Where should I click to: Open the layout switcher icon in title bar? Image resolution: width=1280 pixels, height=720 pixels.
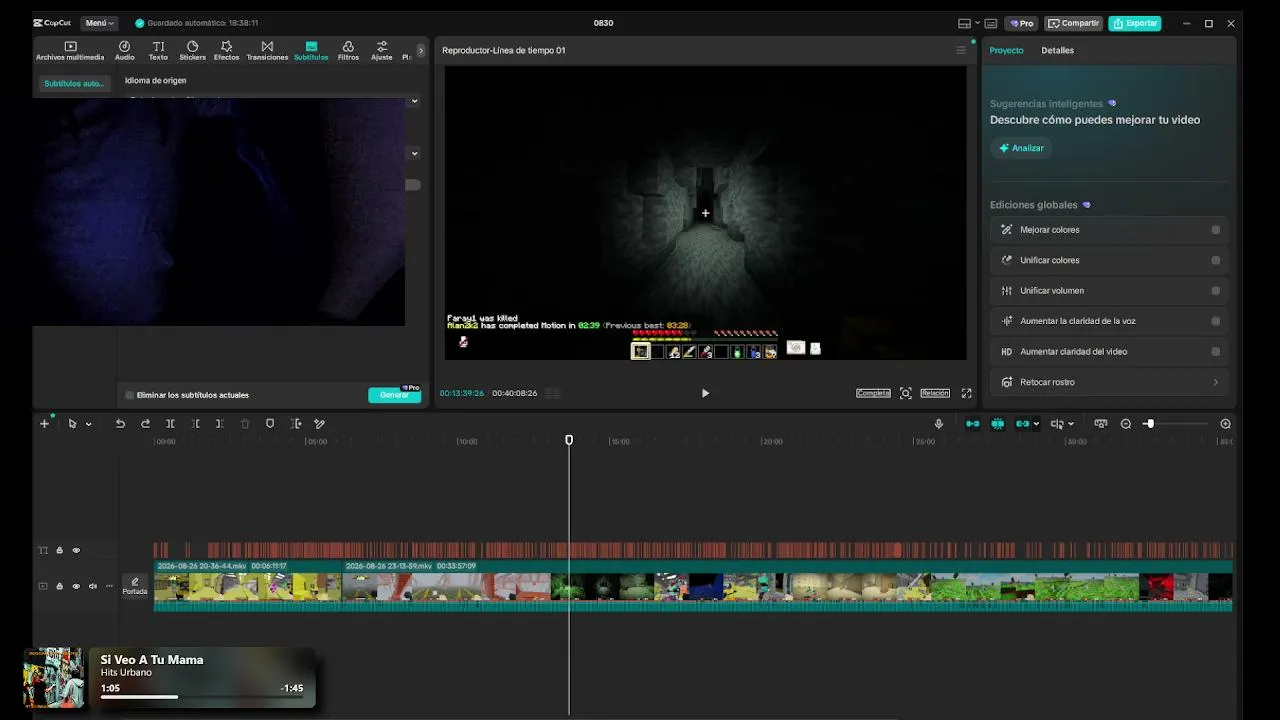point(966,23)
